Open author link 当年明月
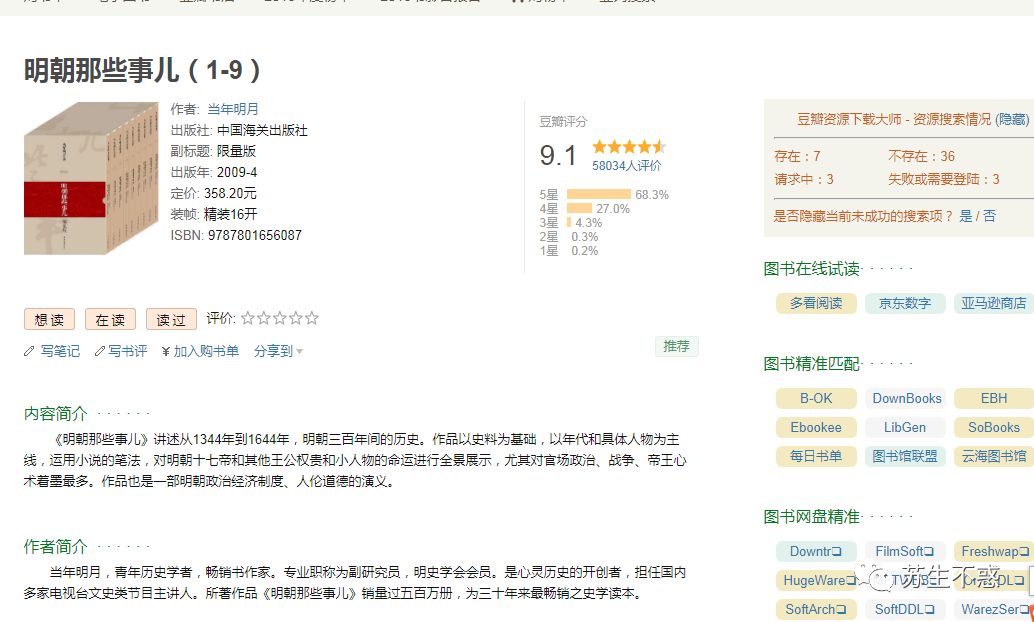Viewport: 1034px width, 622px height. coord(233,109)
